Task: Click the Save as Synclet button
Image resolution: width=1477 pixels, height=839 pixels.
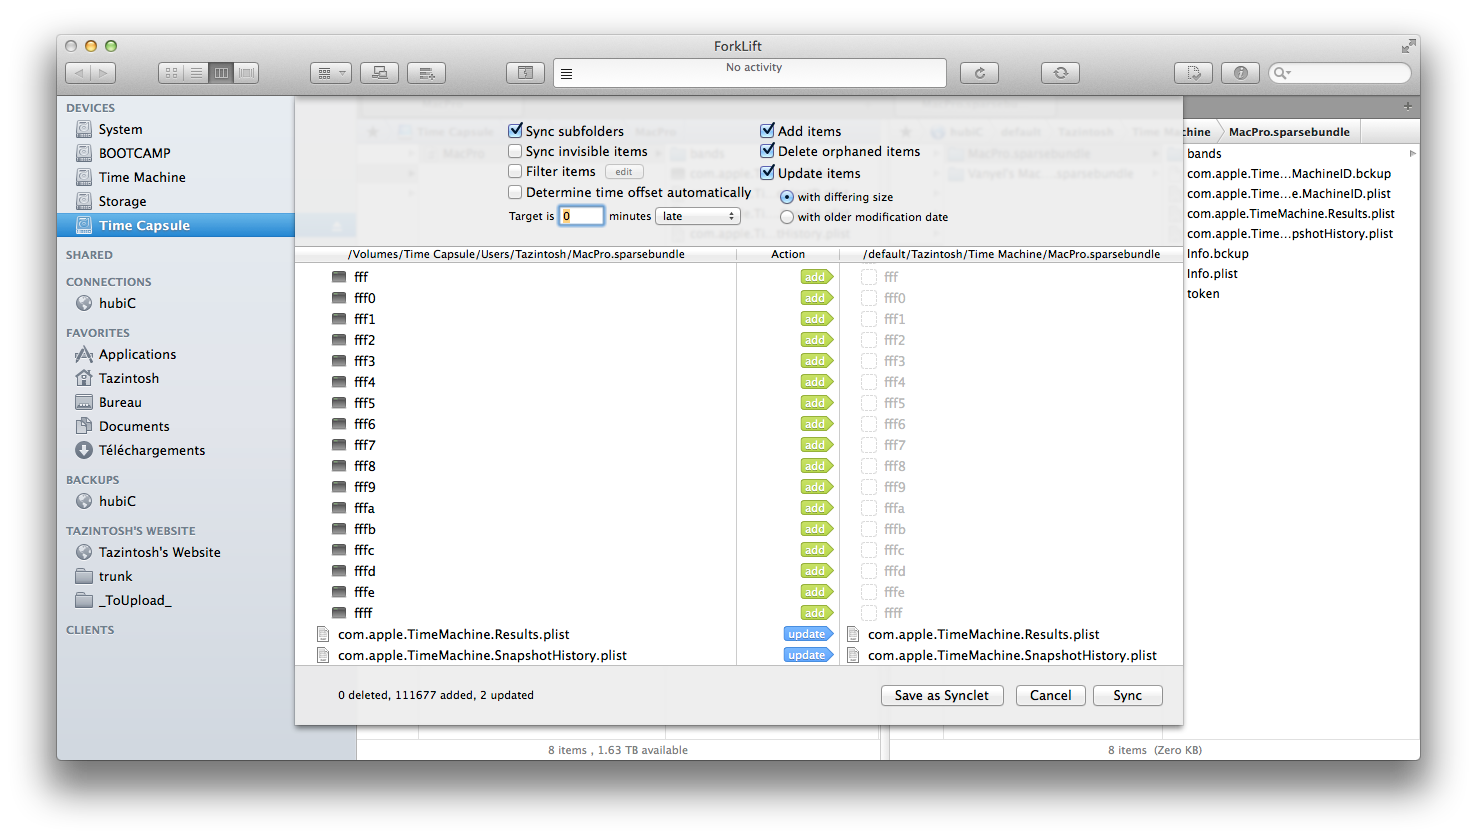Action: coord(941,695)
